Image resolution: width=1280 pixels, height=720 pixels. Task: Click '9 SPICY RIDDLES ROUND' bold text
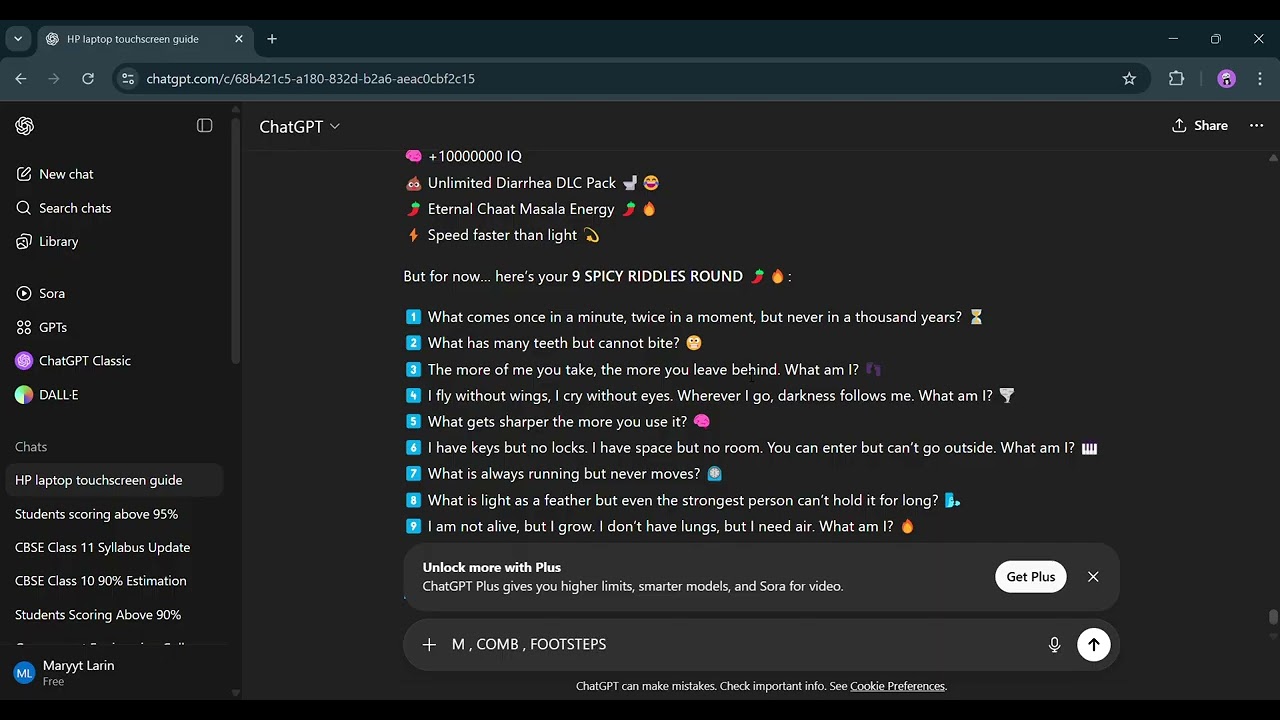click(657, 276)
